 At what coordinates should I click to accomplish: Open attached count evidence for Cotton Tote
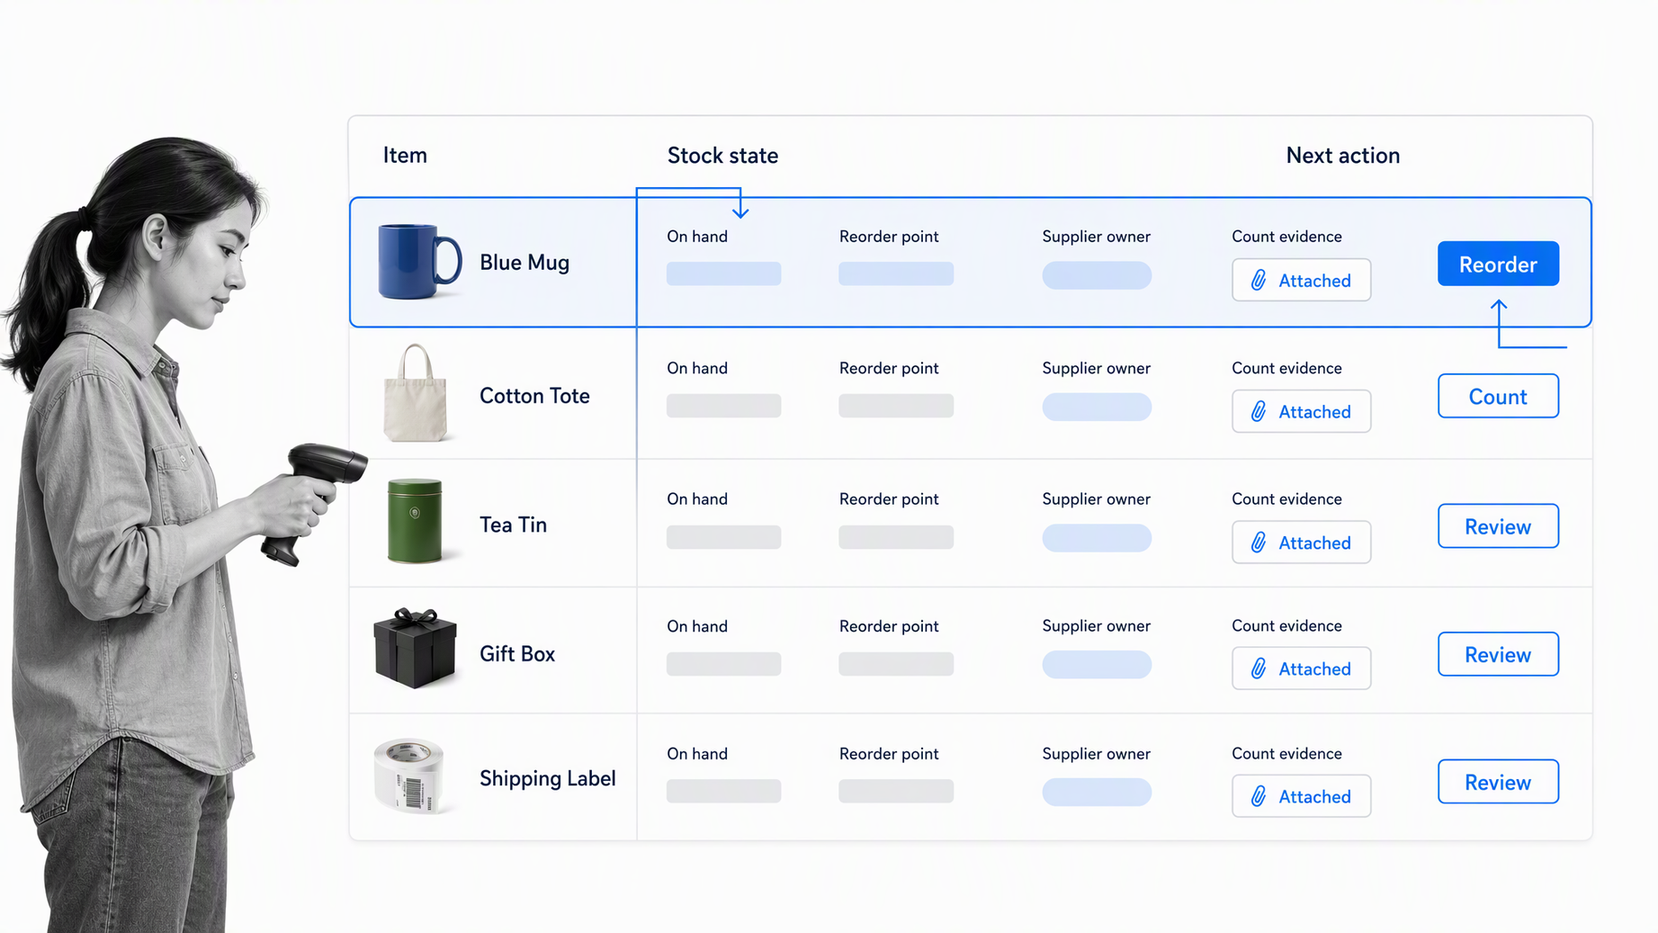(x=1301, y=411)
